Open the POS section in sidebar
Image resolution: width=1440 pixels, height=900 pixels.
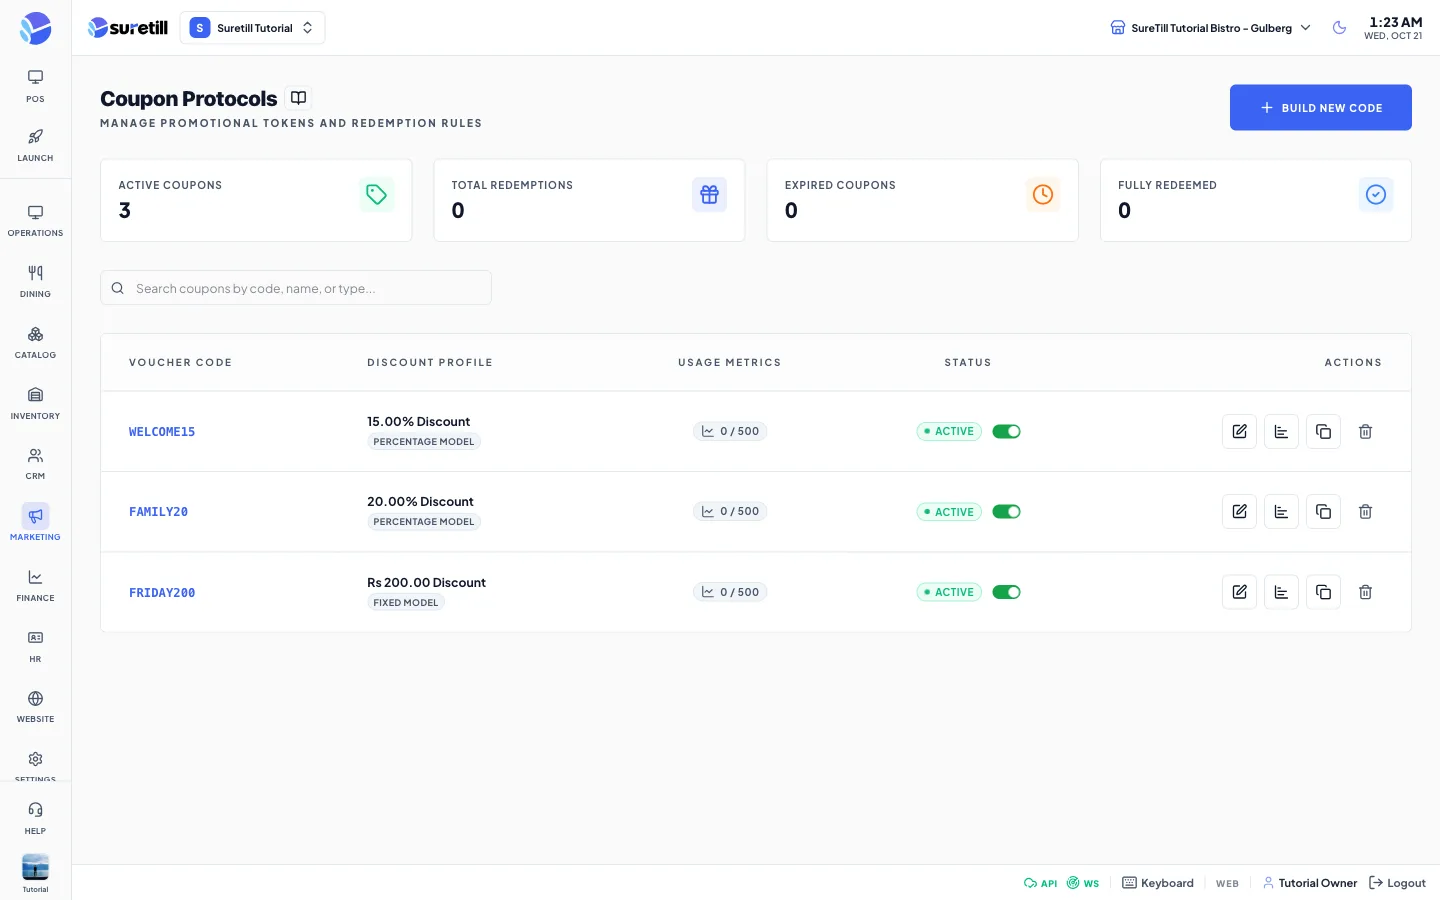[35, 86]
